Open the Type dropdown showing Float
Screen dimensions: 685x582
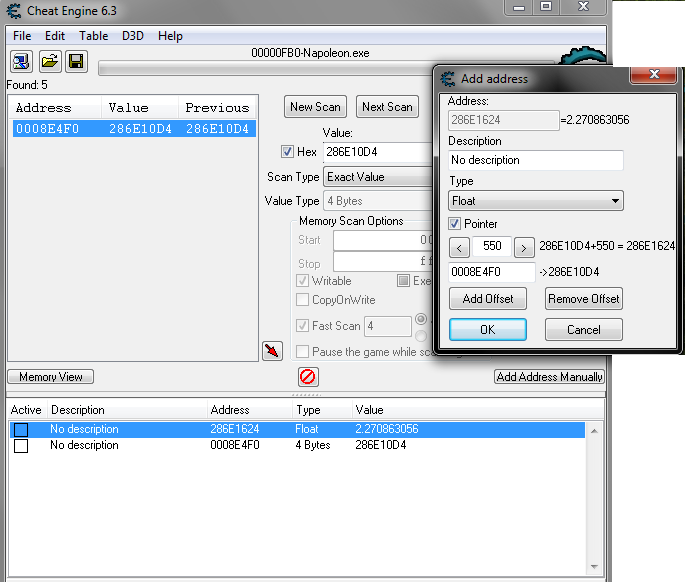pos(536,201)
